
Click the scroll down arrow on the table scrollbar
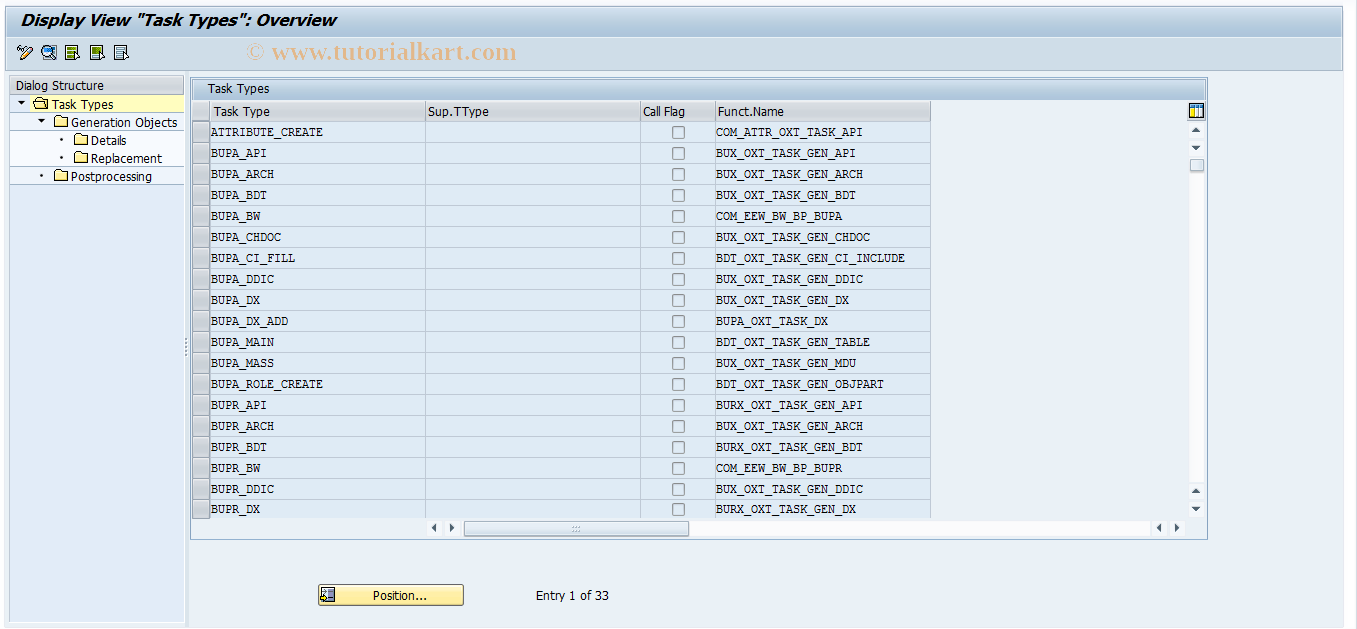[1196, 146]
